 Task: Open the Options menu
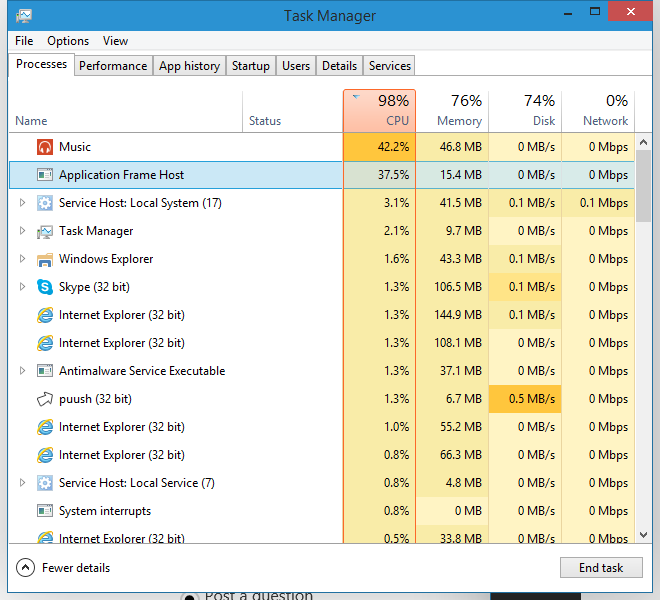68,41
